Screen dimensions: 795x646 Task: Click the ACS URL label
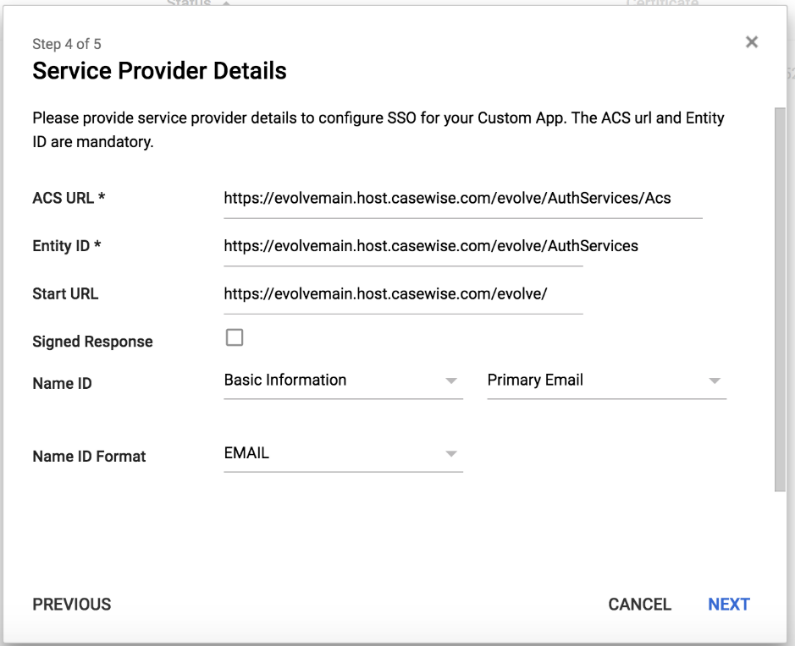point(69,199)
